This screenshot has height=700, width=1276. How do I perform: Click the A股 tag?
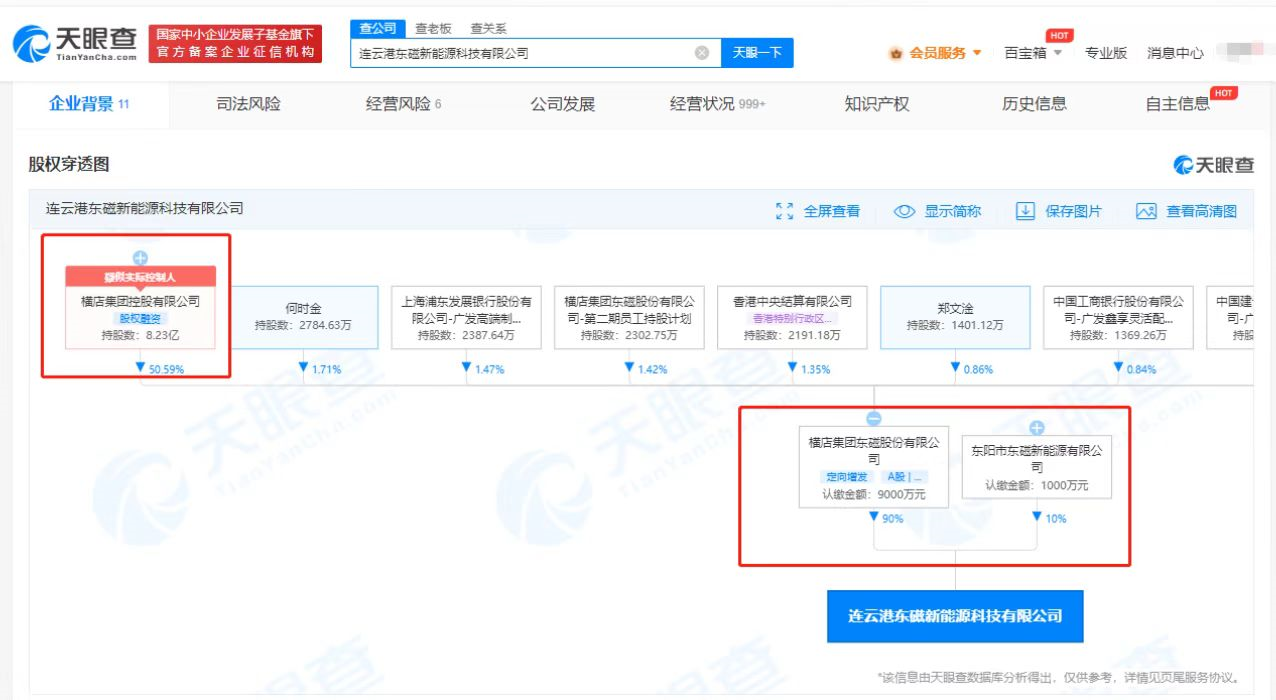tap(906, 477)
